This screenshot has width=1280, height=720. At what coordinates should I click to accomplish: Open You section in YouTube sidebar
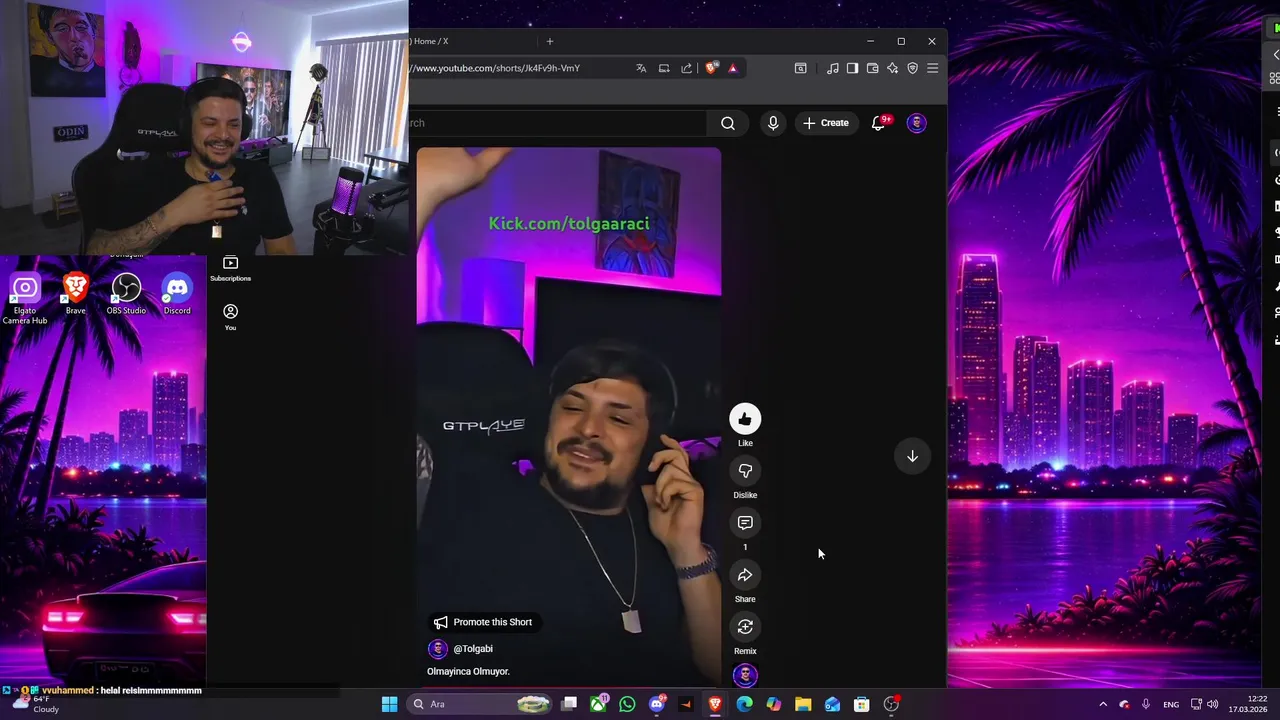point(230,317)
